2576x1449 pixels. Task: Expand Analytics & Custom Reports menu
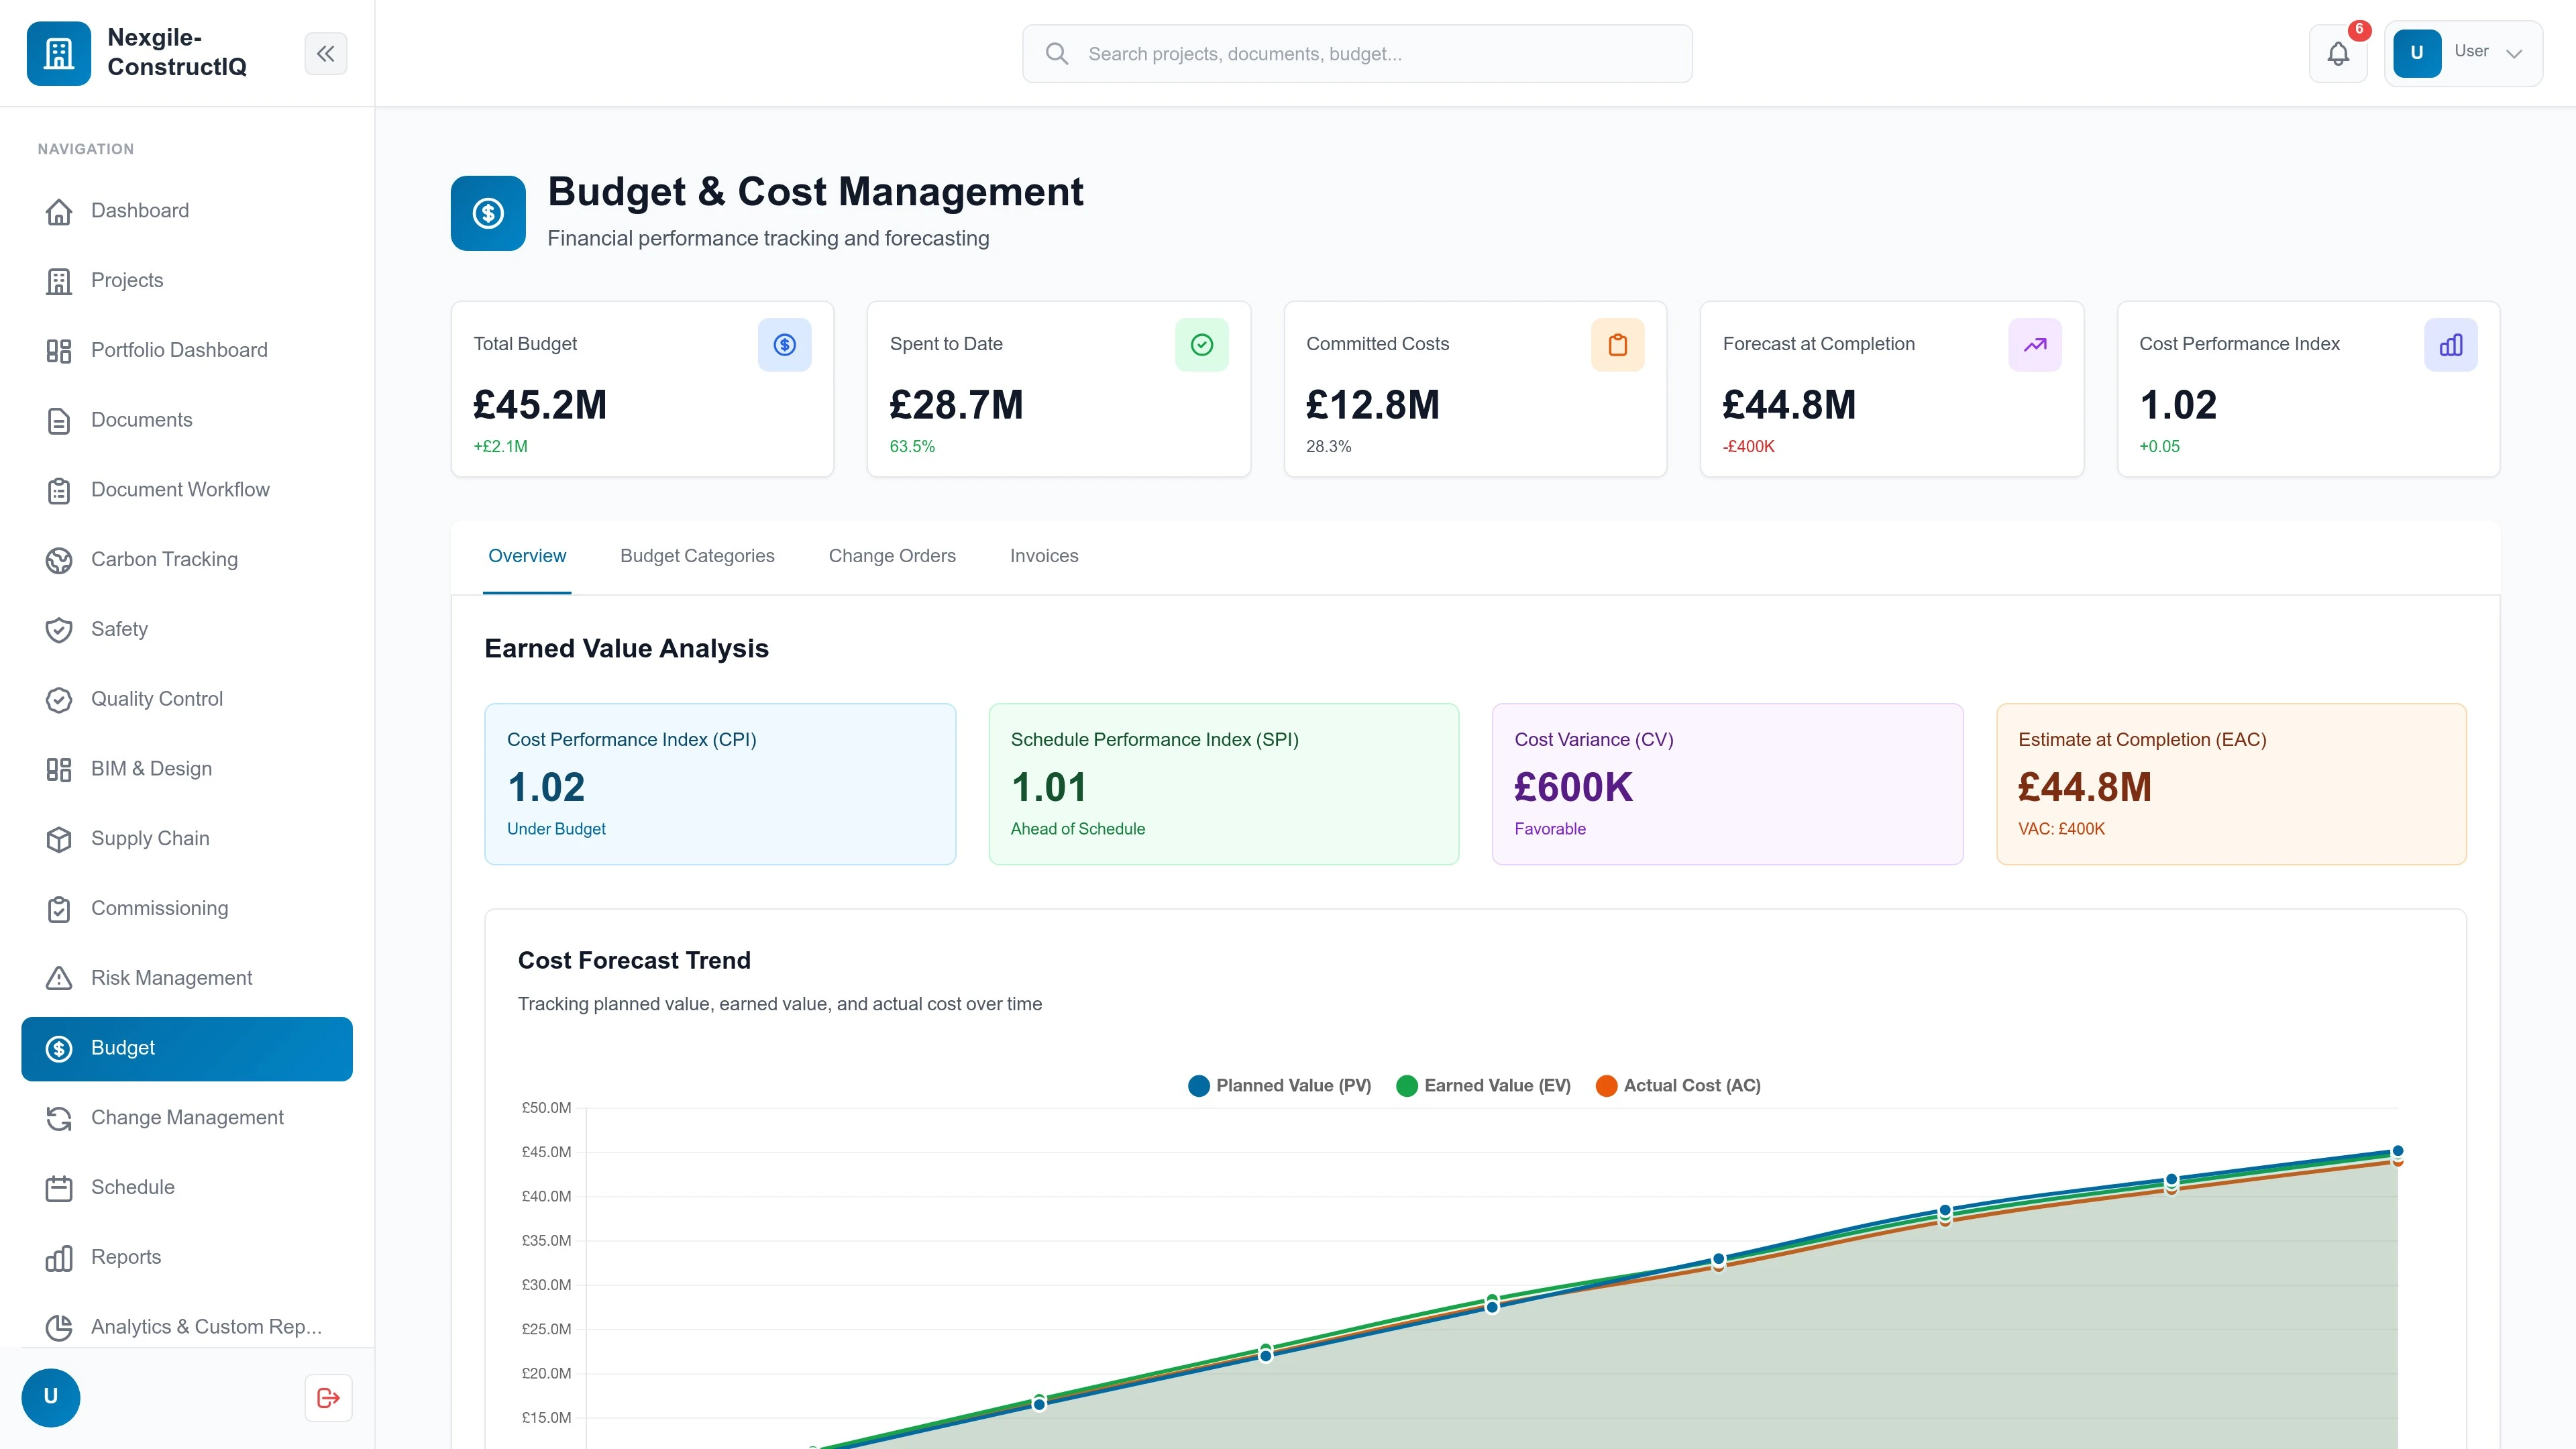tap(205, 1327)
